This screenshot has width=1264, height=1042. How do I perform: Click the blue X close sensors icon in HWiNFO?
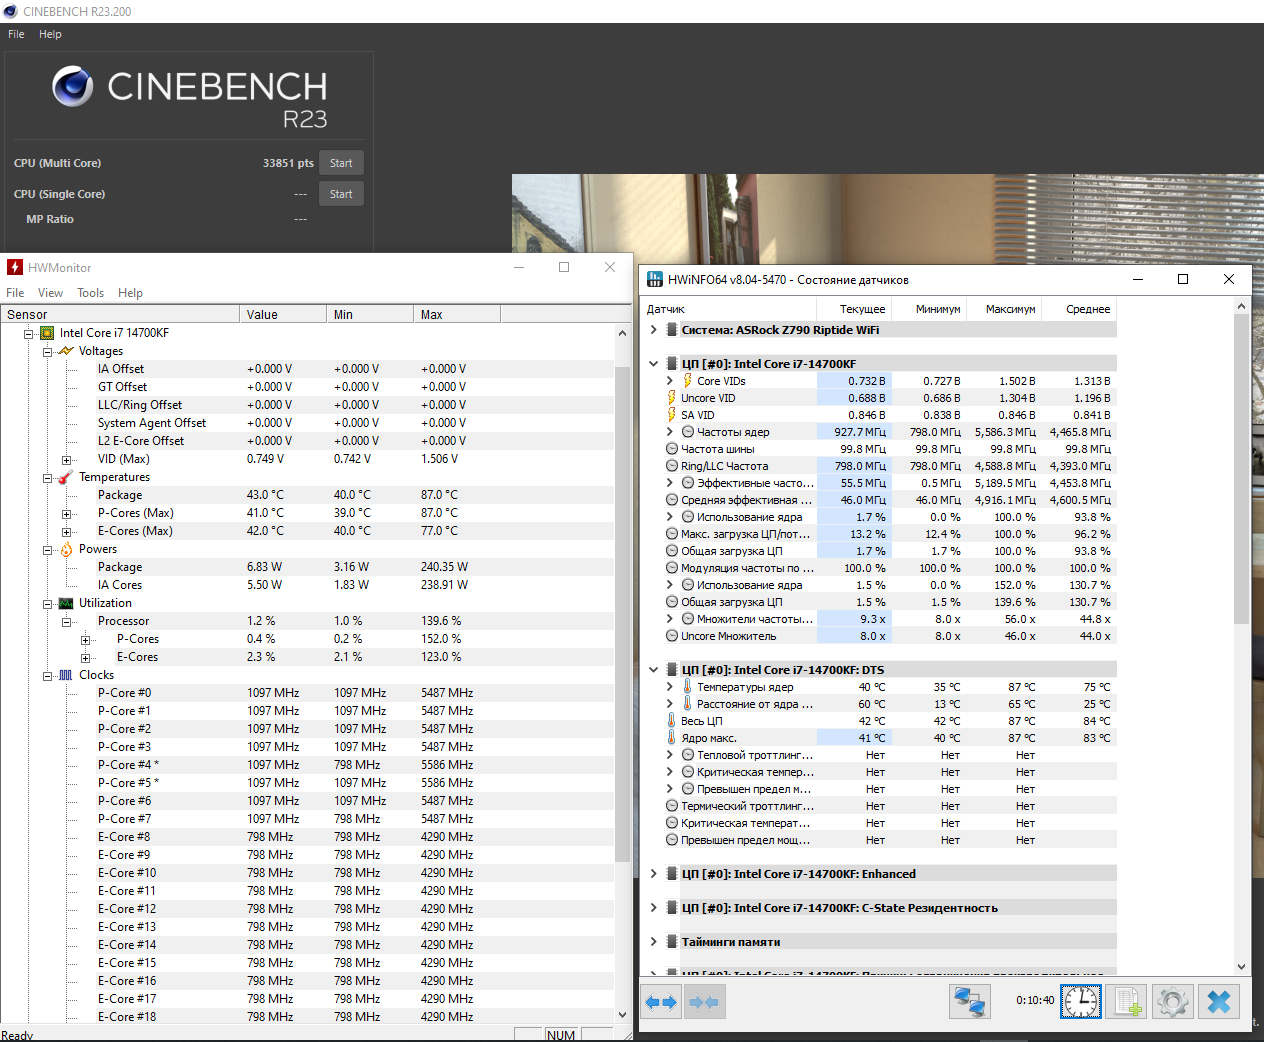pyautogui.click(x=1219, y=1002)
